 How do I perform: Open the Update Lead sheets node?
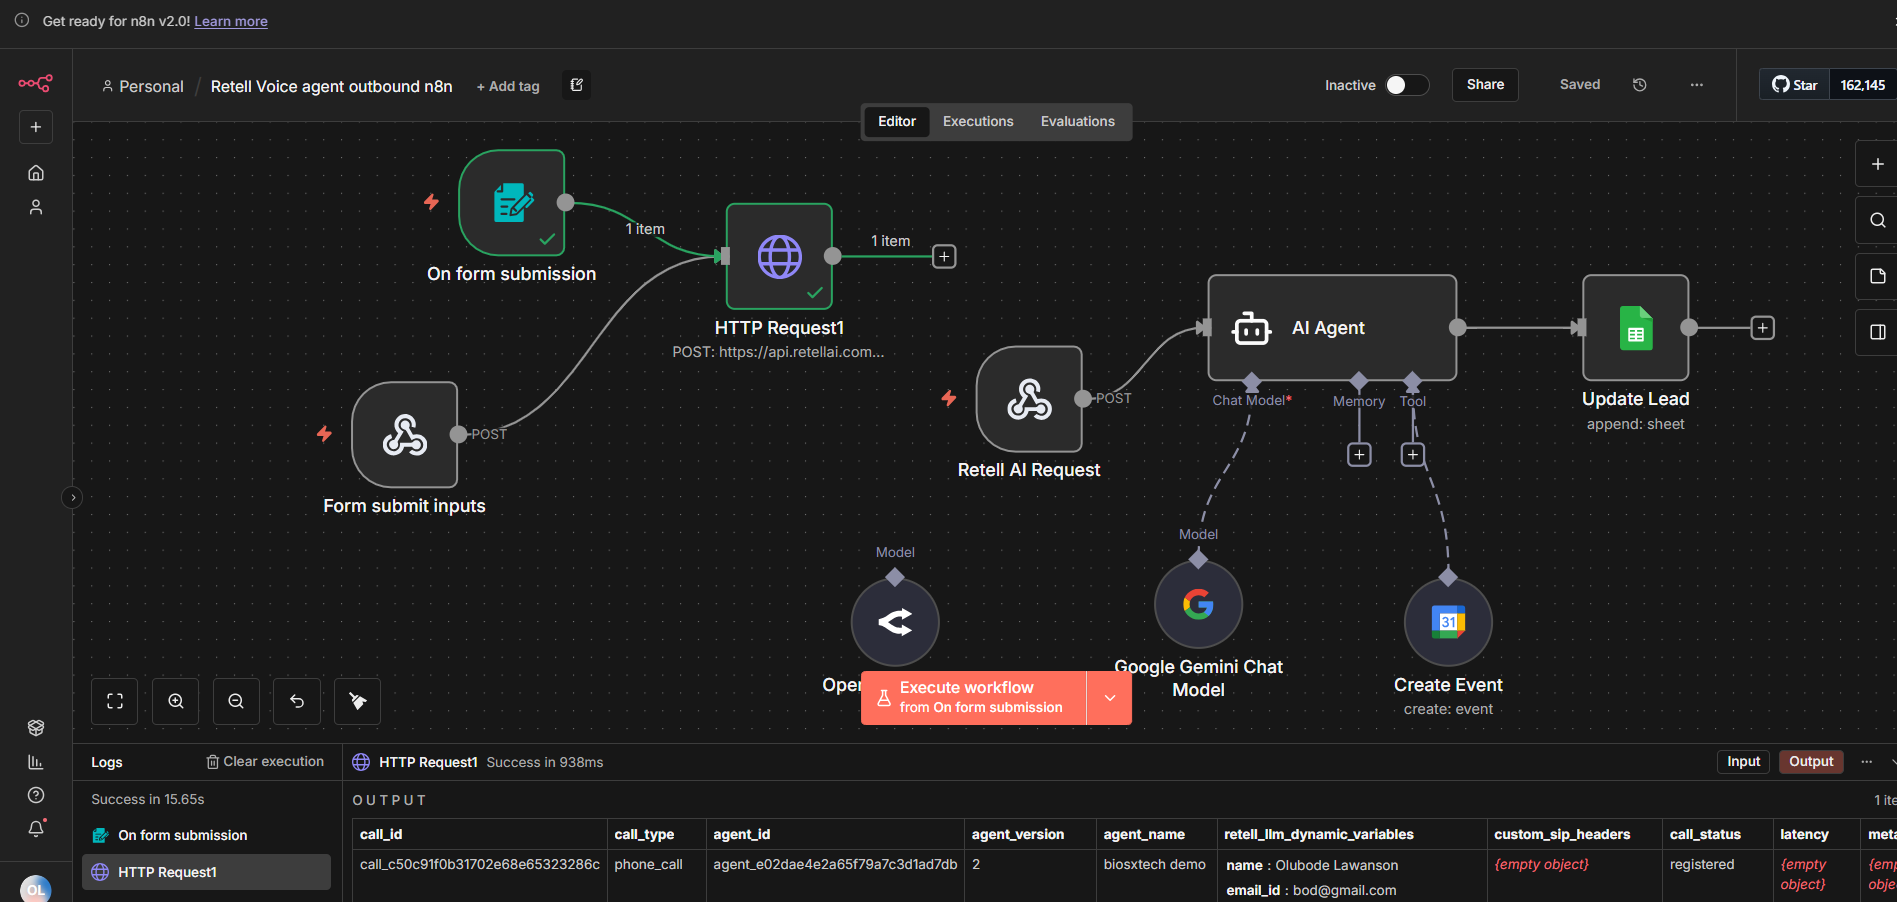[1635, 328]
